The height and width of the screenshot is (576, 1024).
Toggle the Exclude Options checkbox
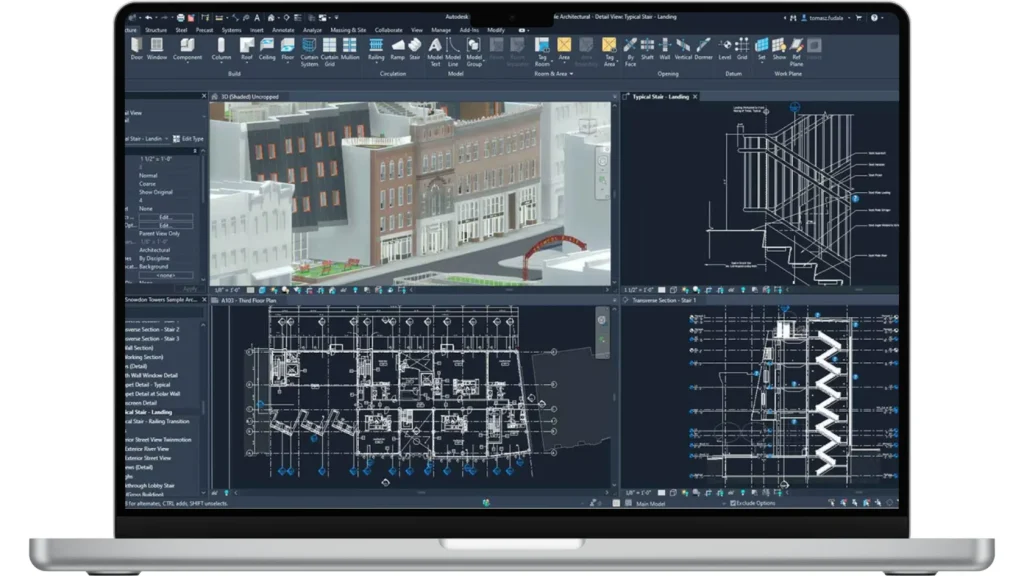click(733, 503)
